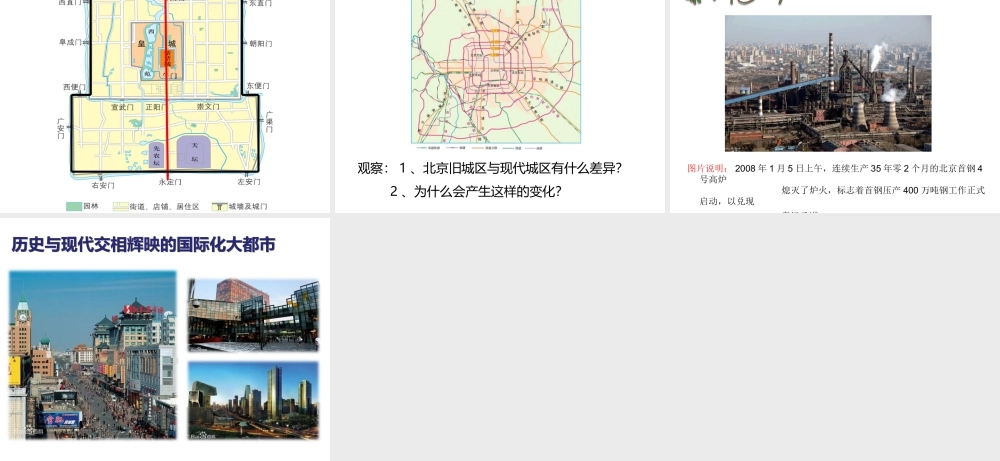Click the 左安门 gate label
The width and height of the screenshot is (1000, 461).
(x=249, y=182)
